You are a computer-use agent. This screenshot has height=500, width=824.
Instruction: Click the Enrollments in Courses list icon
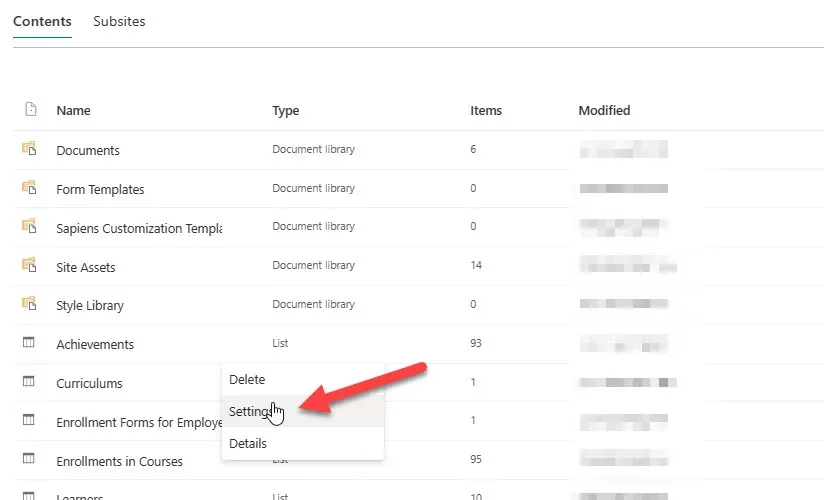[x=29, y=460]
